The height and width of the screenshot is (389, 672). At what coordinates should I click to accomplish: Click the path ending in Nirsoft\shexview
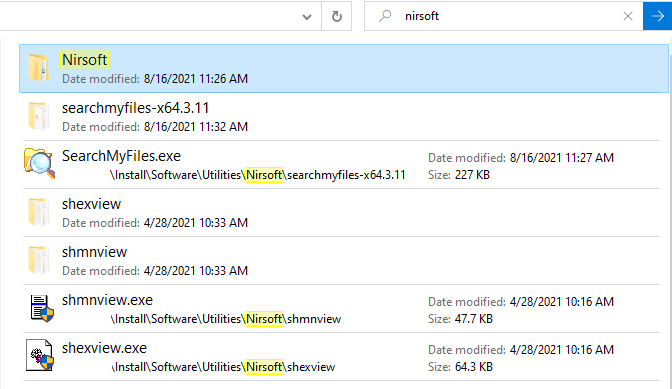pos(224,367)
